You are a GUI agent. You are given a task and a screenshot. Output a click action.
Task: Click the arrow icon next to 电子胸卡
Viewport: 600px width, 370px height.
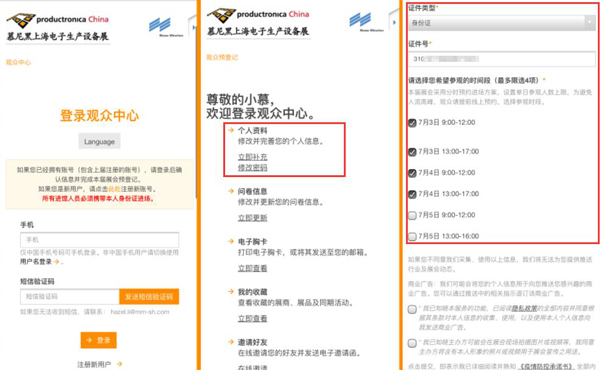pyautogui.click(x=231, y=241)
